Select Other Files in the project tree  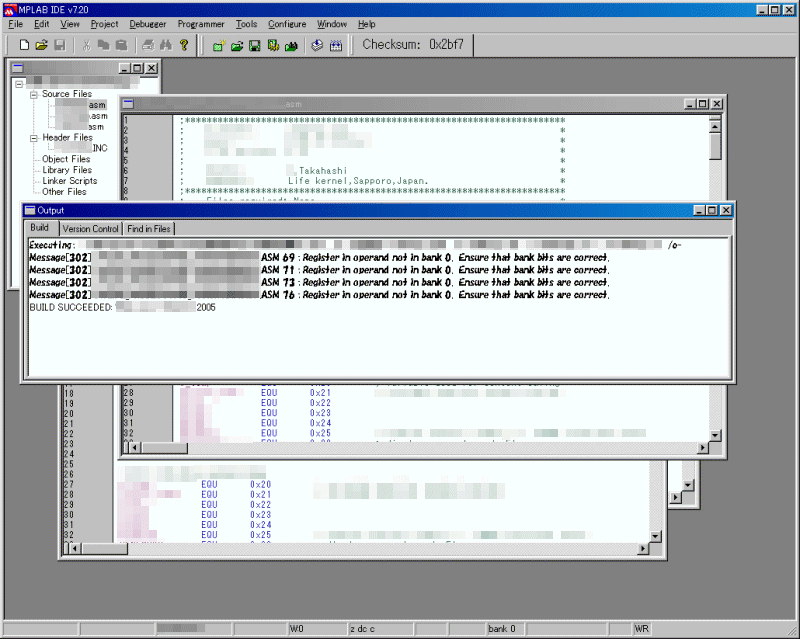[64, 191]
